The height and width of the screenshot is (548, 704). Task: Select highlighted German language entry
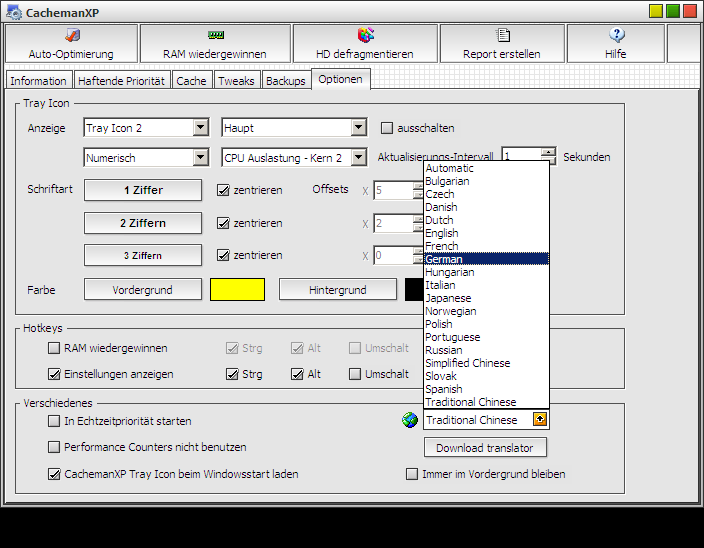(486, 259)
